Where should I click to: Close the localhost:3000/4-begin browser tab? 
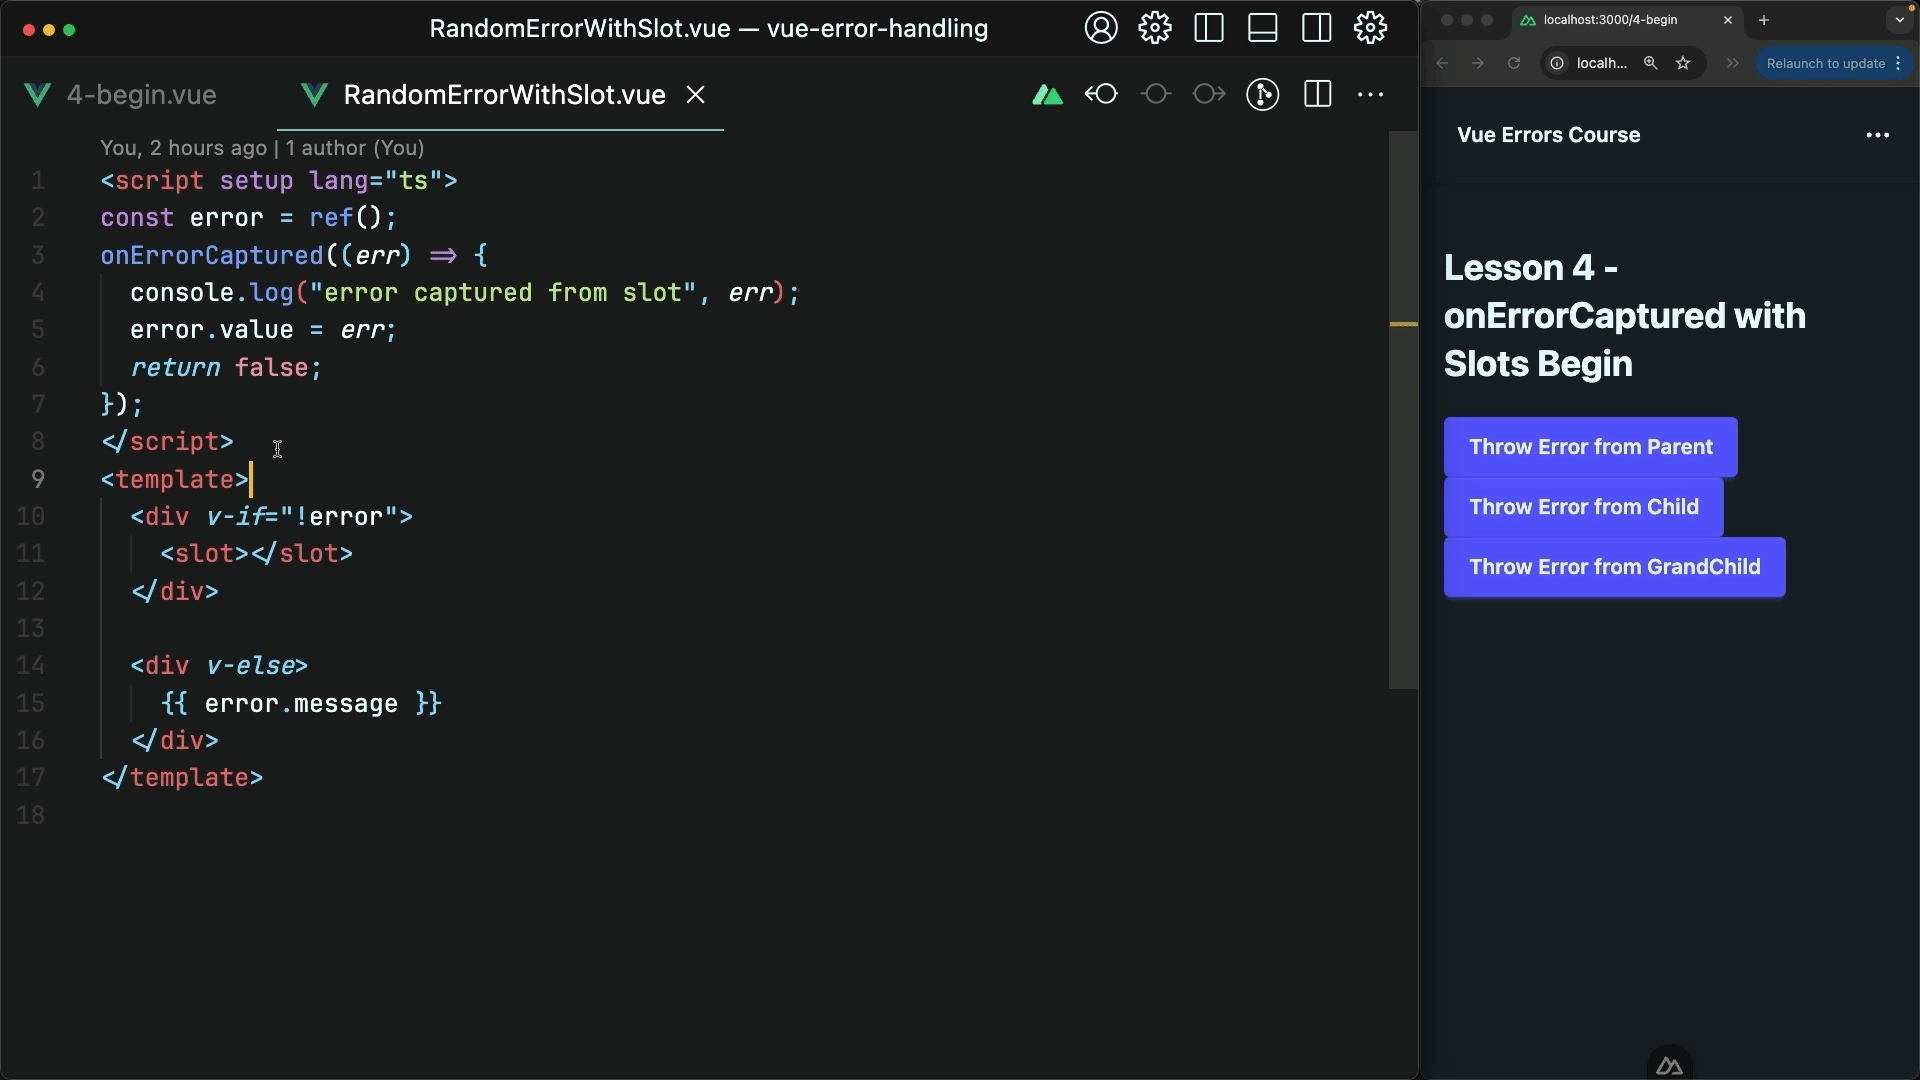(1728, 20)
